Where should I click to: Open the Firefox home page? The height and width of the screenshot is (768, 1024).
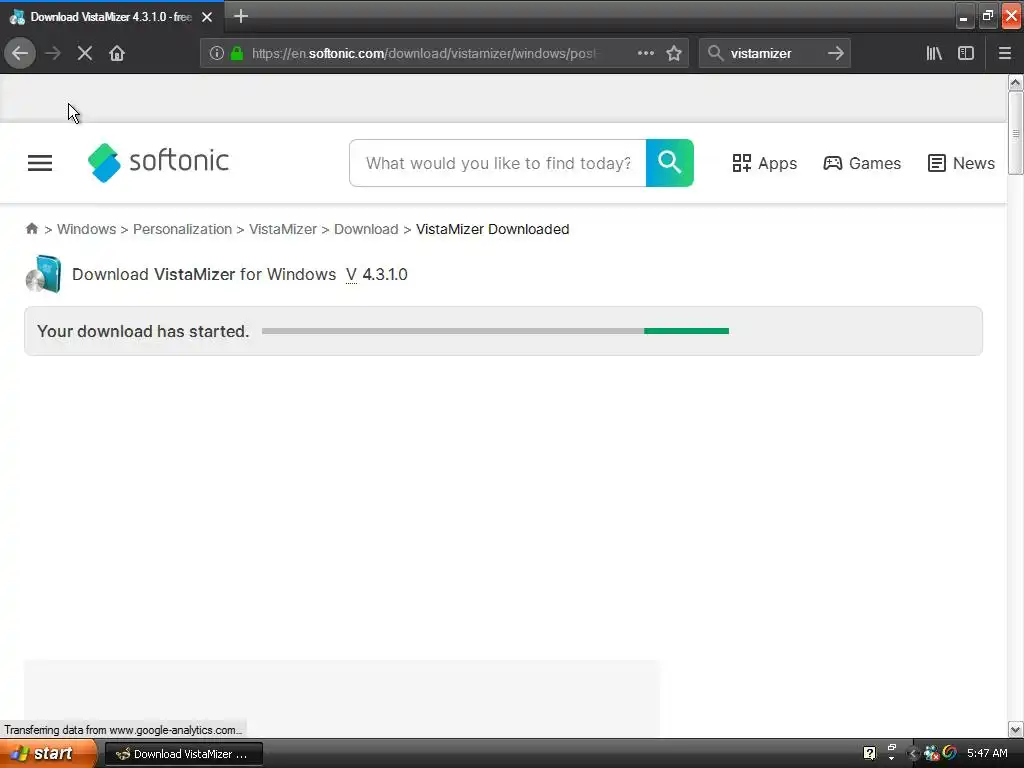(x=117, y=54)
